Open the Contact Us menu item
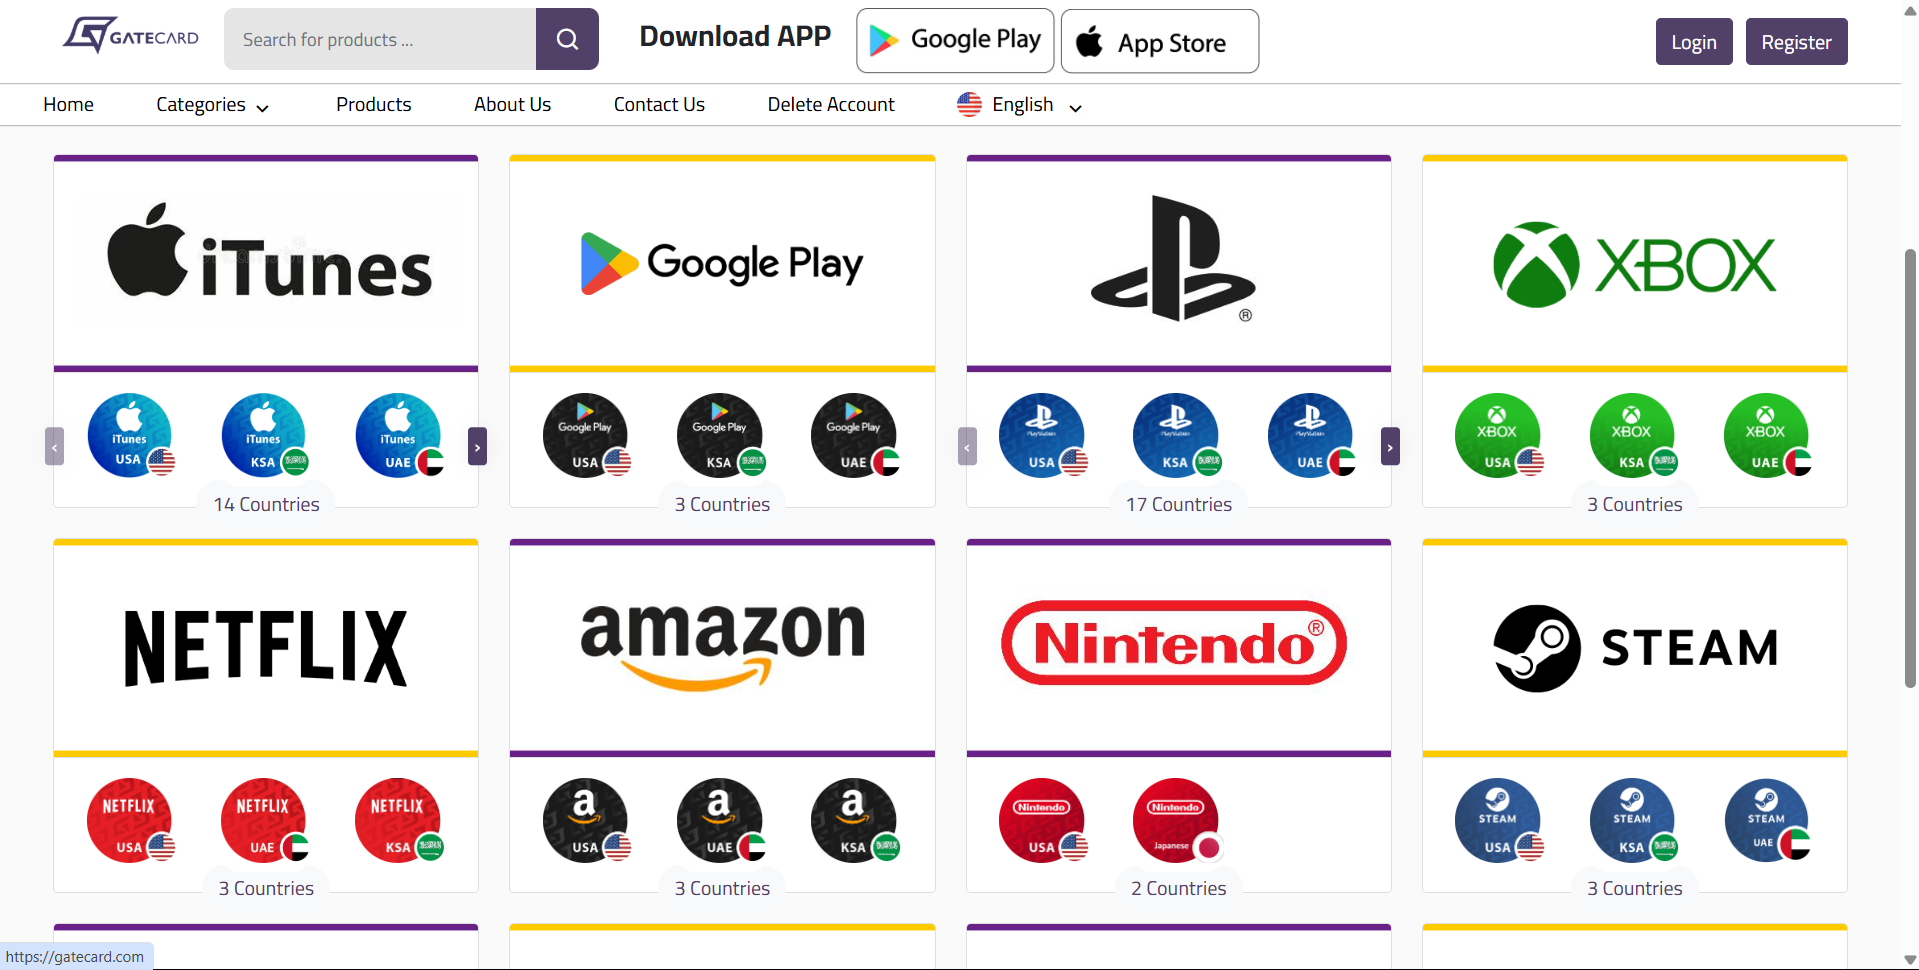The height and width of the screenshot is (970, 1919). point(659,104)
